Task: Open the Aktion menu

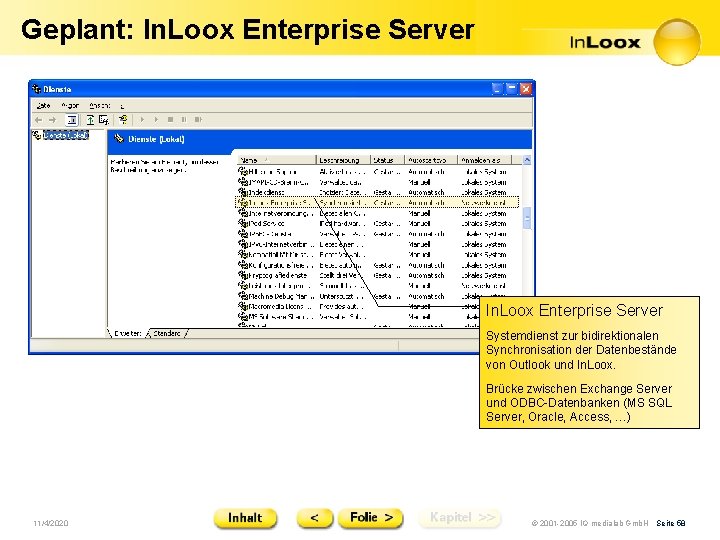Action: (70, 106)
